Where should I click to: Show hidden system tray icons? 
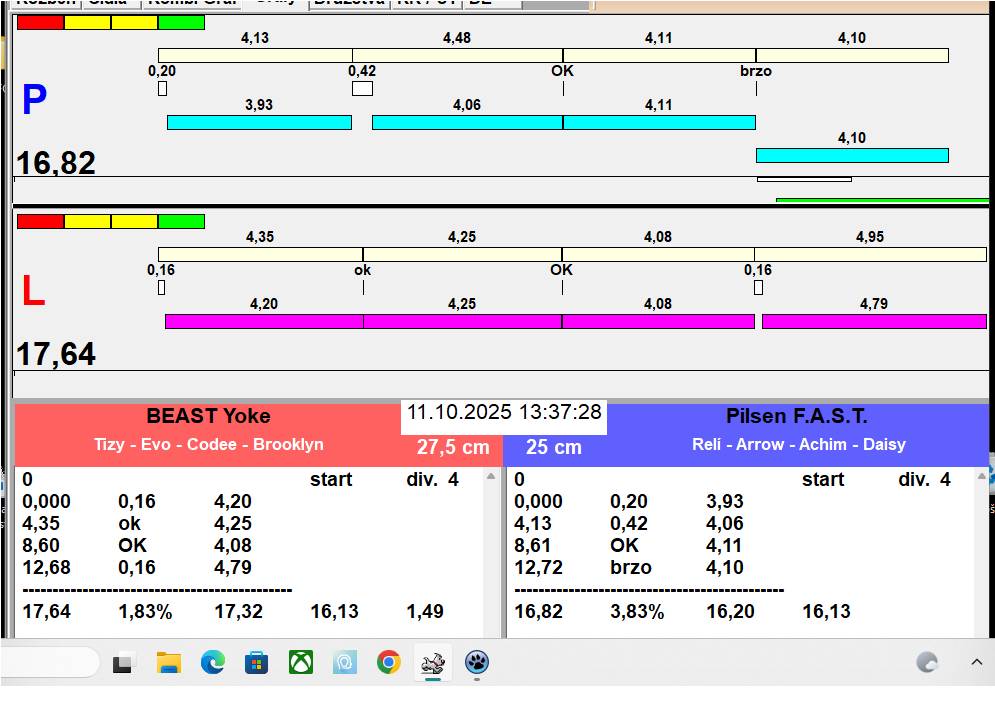(976, 662)
